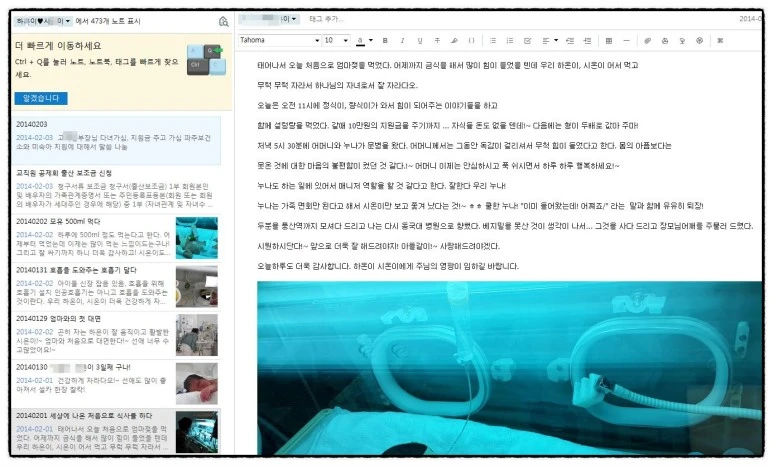This screenshot has height=466, width=773.
Task: Click the font color underlined 'a' icon
Action: tap(360, 40)
